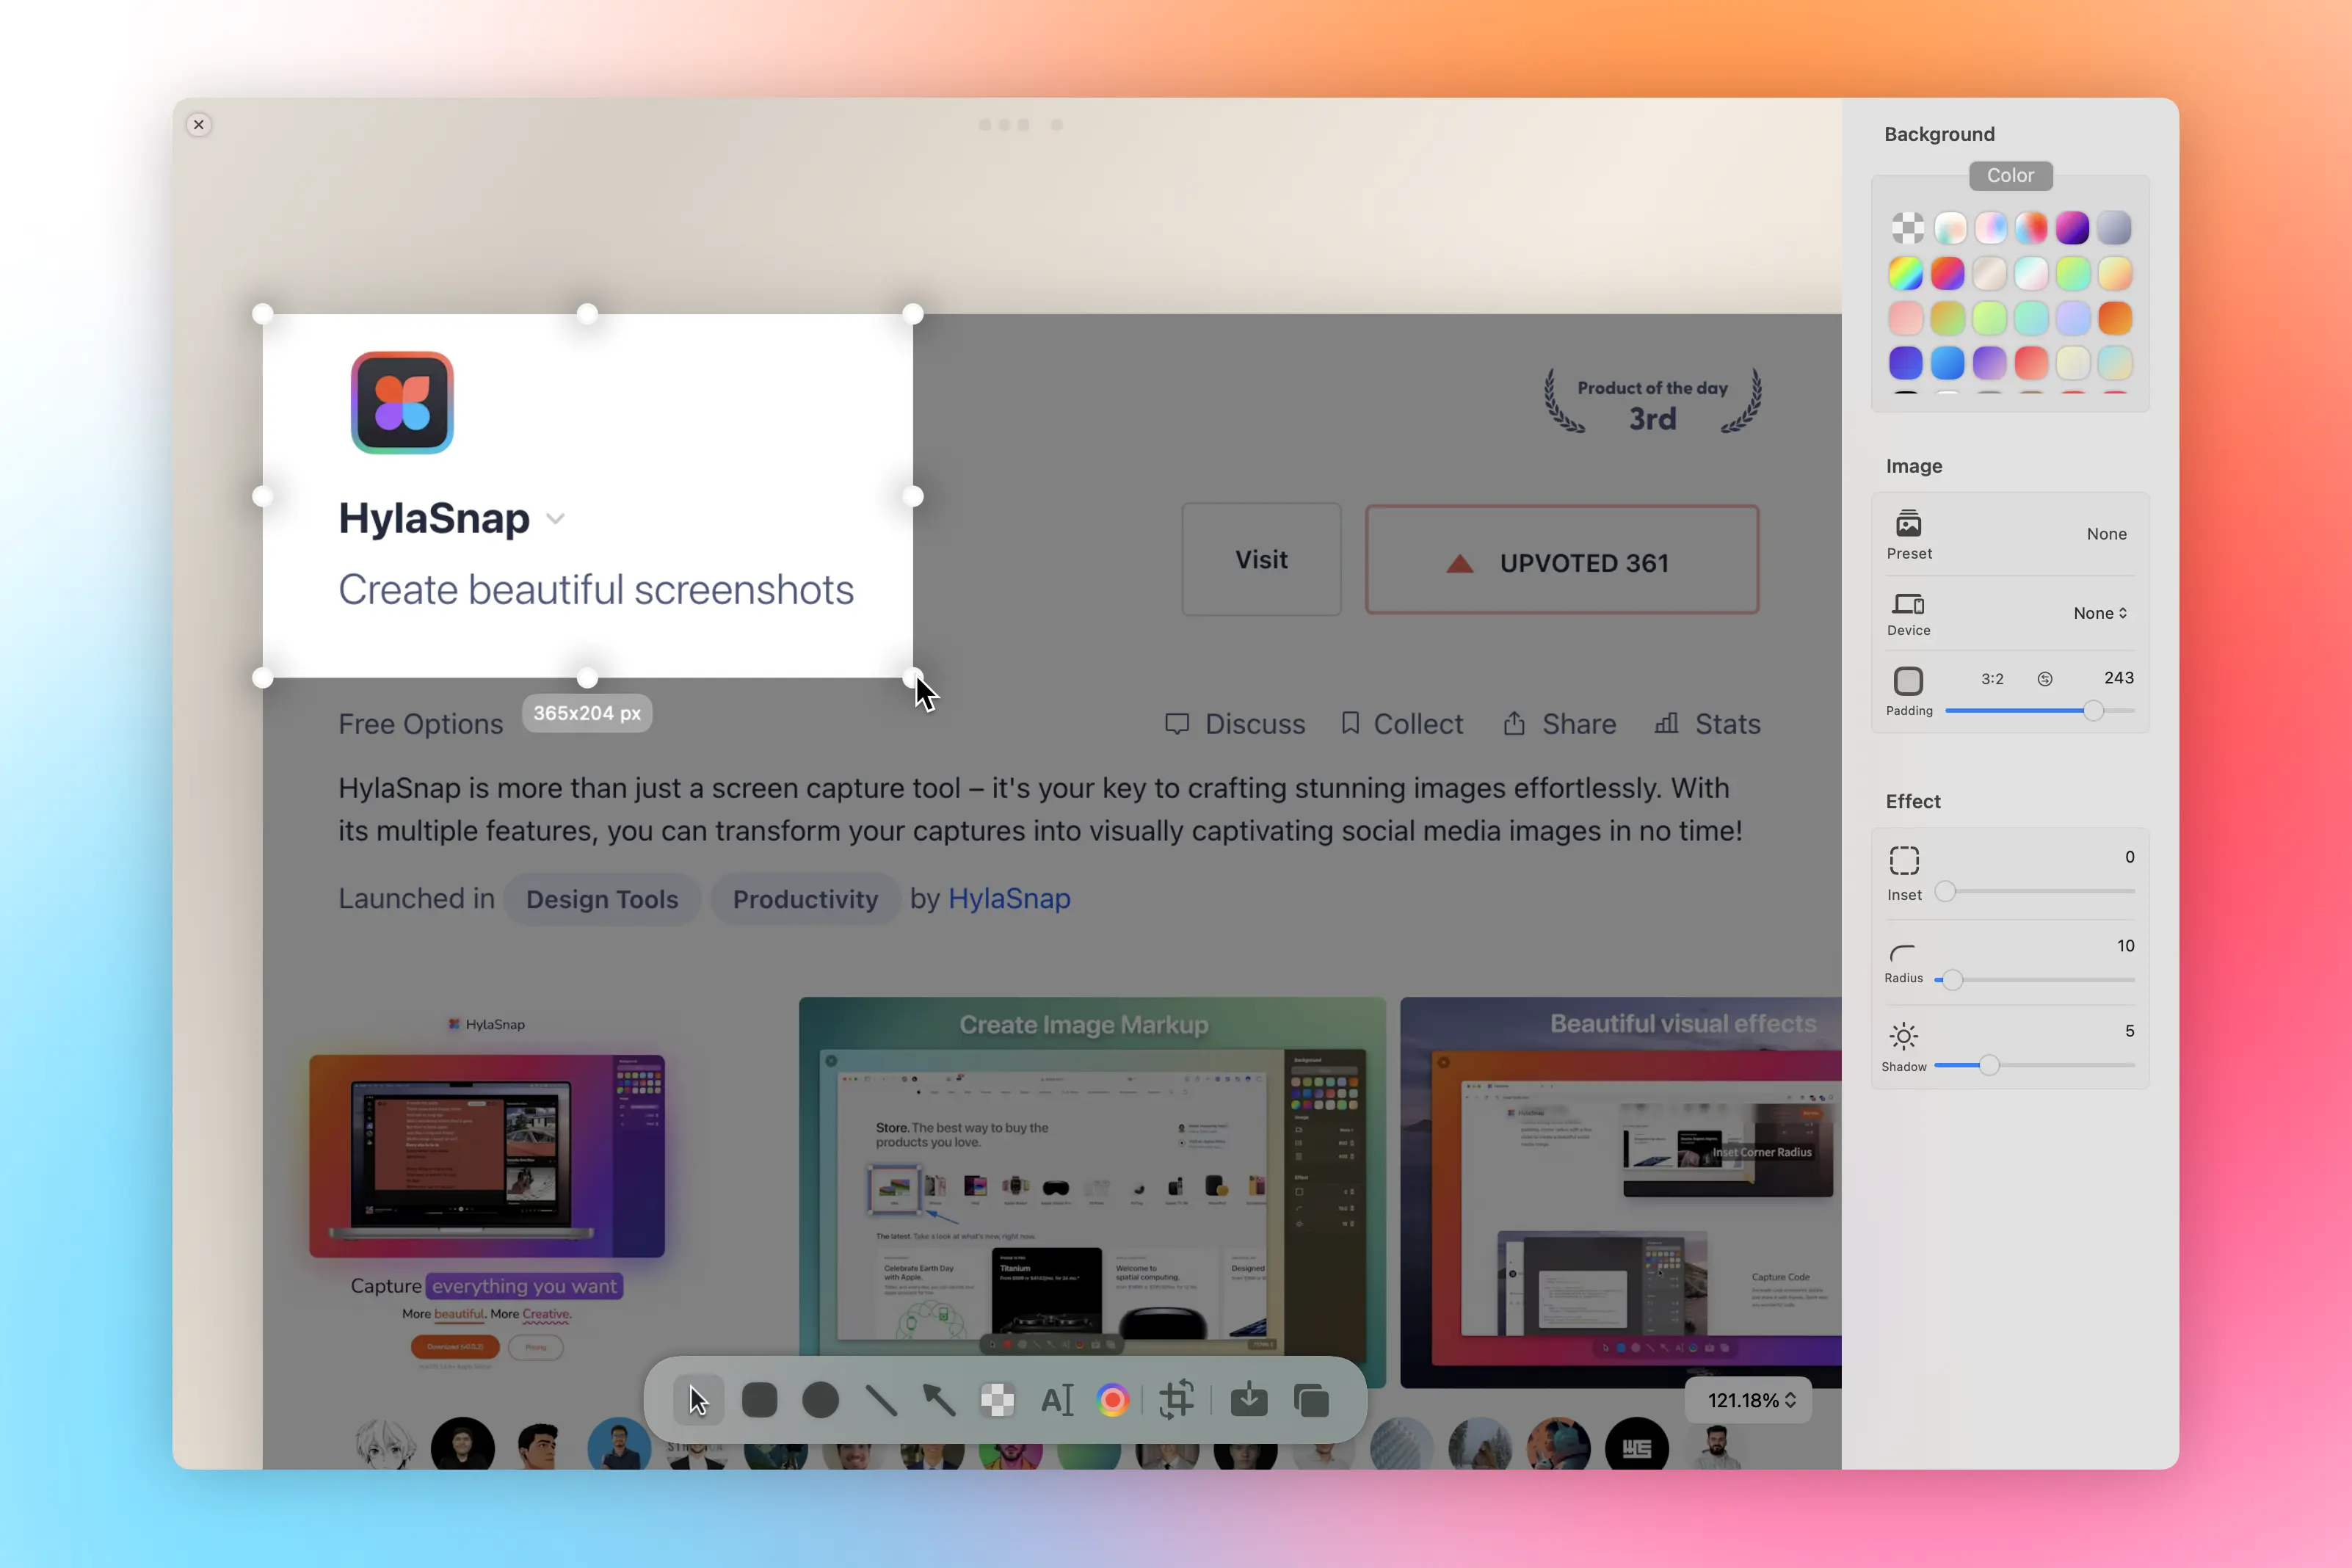This screenshot has height=1568, width=2352.
Task: Toggle the padding aspect ratio lock icon
Action: pos(2045,679)
